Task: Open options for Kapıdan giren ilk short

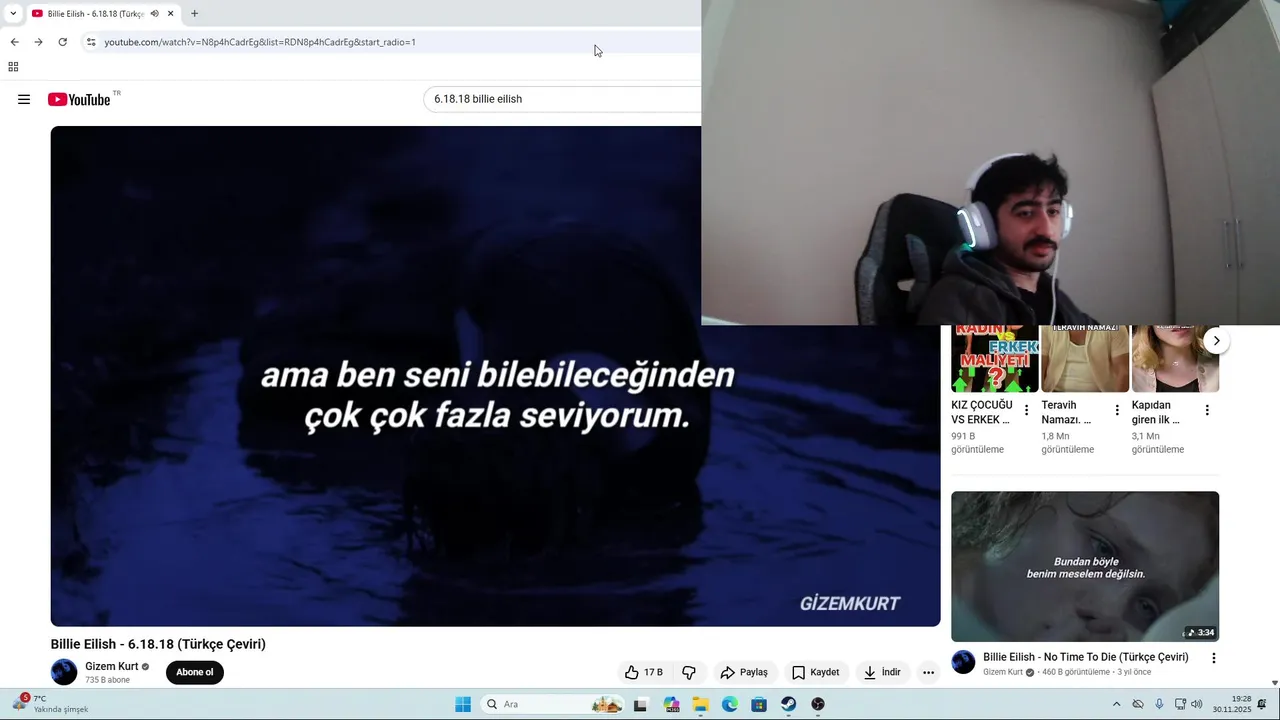Action: pyautogui.click(x=1207, y=410)
